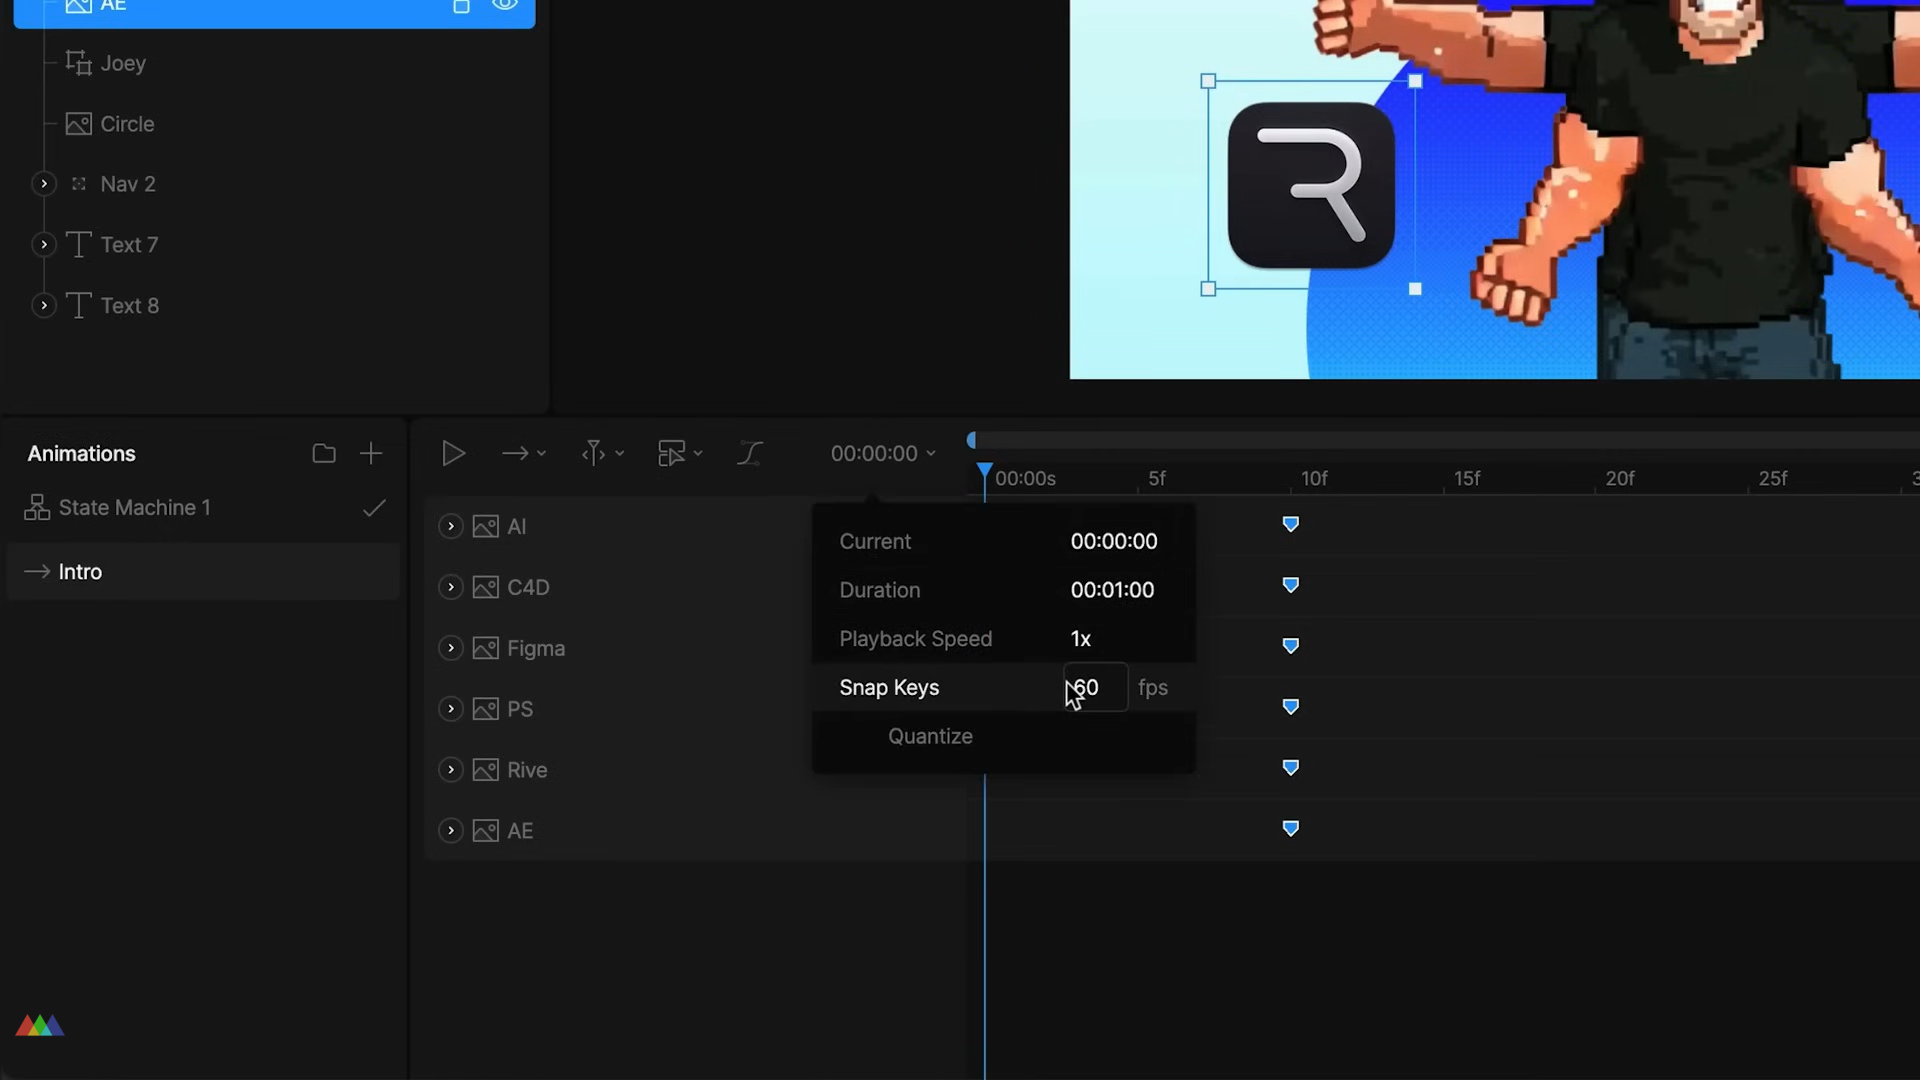Select the Intro animation
1920x1080 pixels.
(80, 572)
